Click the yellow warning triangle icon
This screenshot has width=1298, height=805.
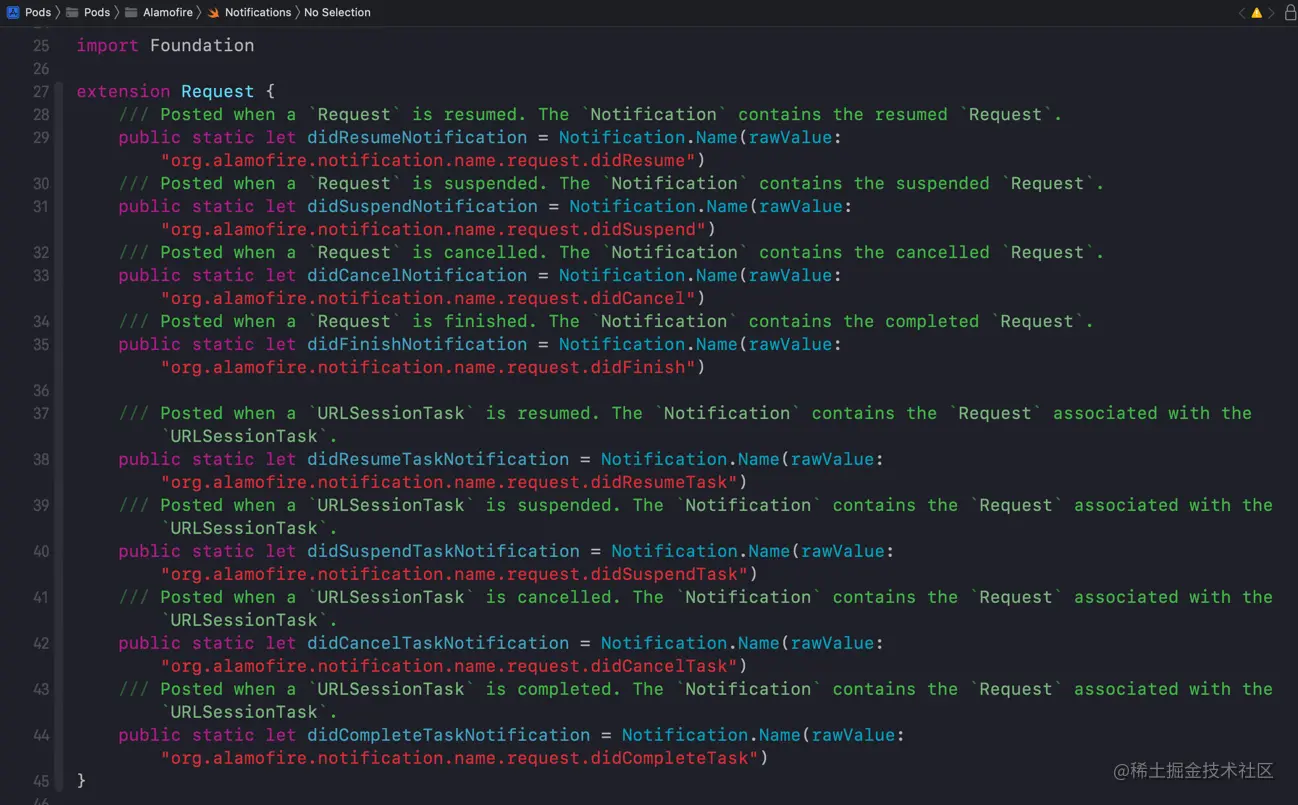[1257, 13]
